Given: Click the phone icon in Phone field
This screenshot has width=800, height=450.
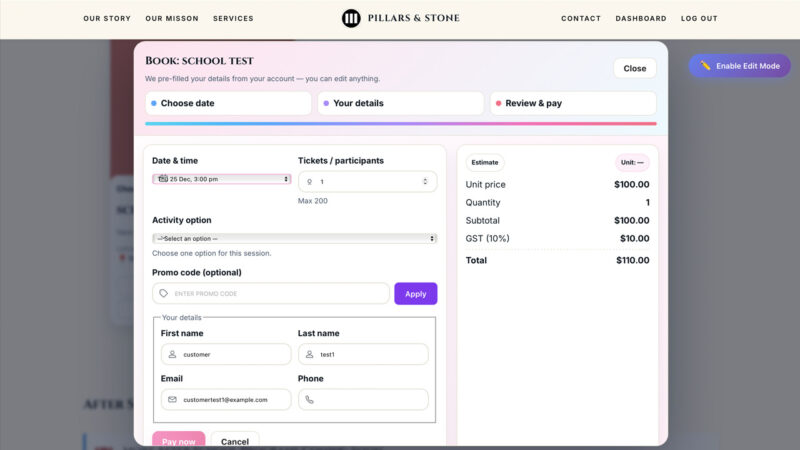Looking at the screenshot, I should 309,399.
